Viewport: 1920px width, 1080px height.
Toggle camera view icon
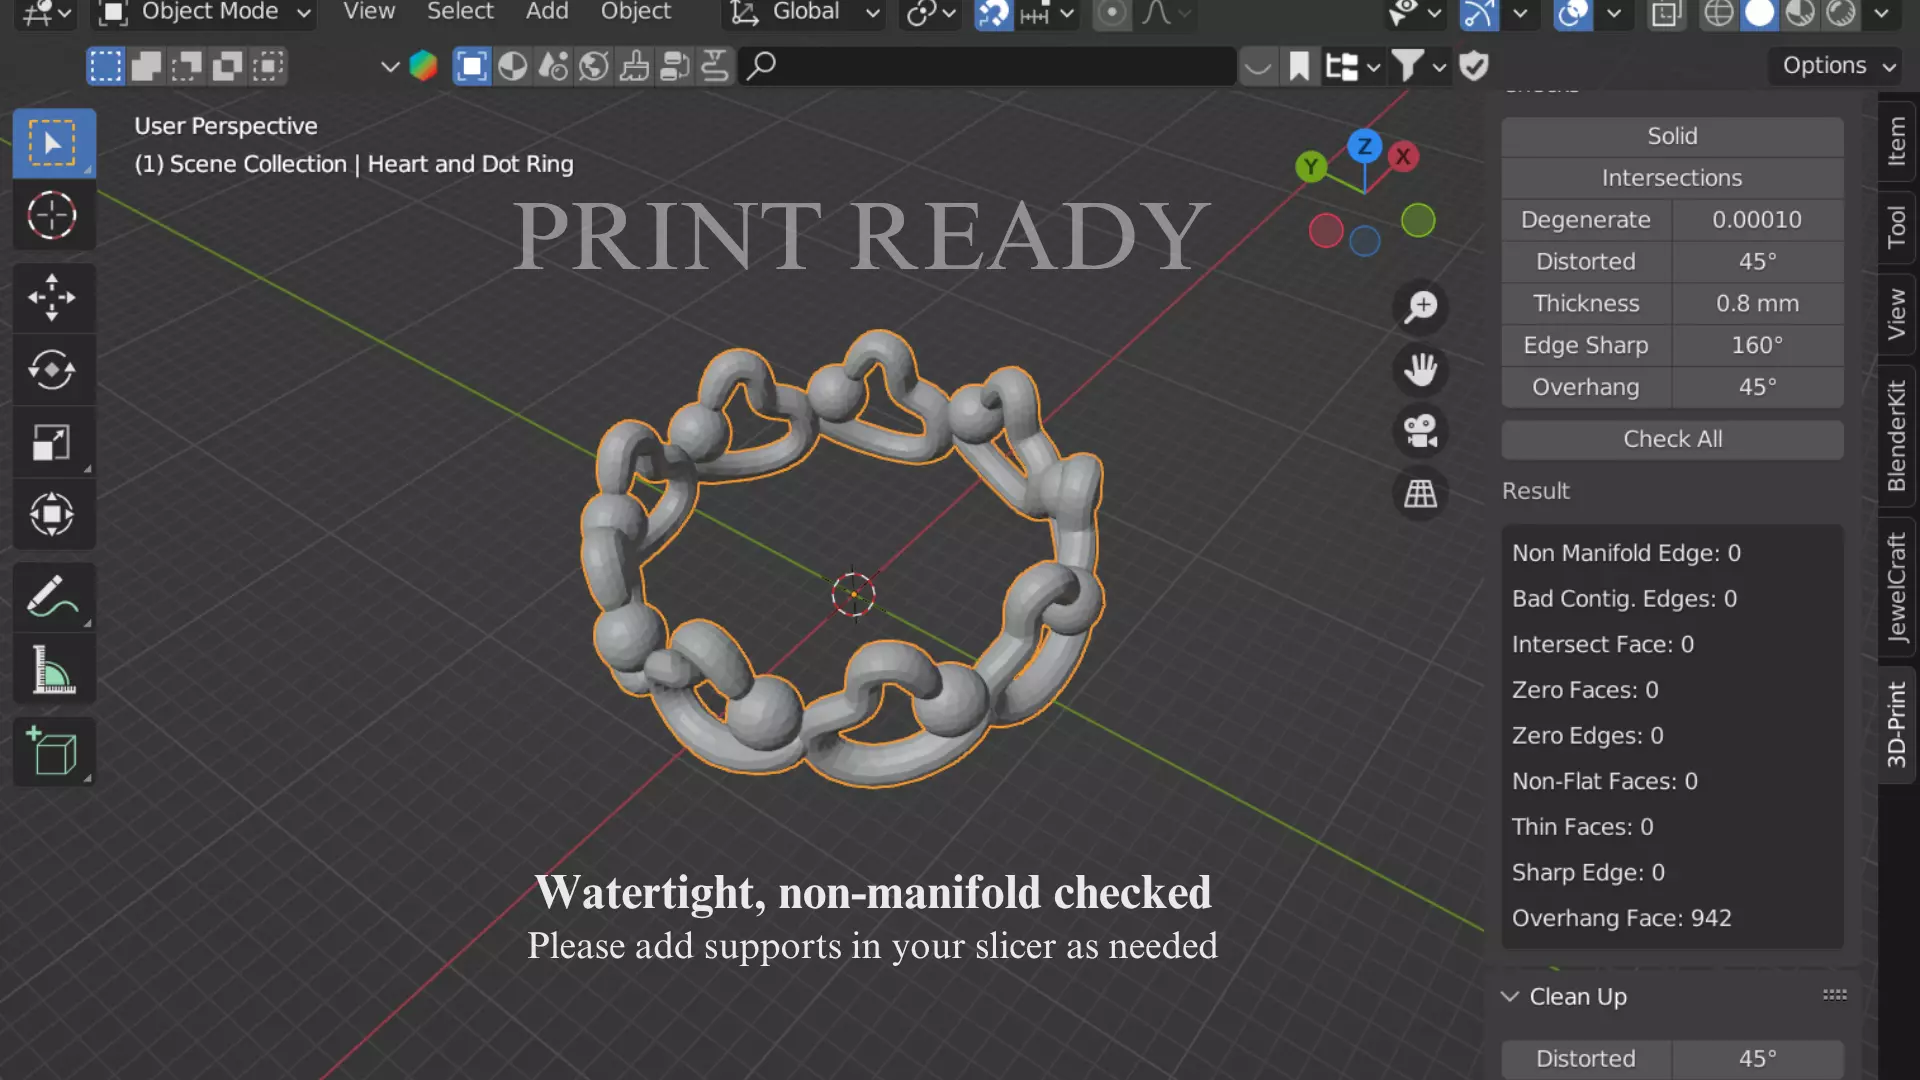coord(1420,431)
